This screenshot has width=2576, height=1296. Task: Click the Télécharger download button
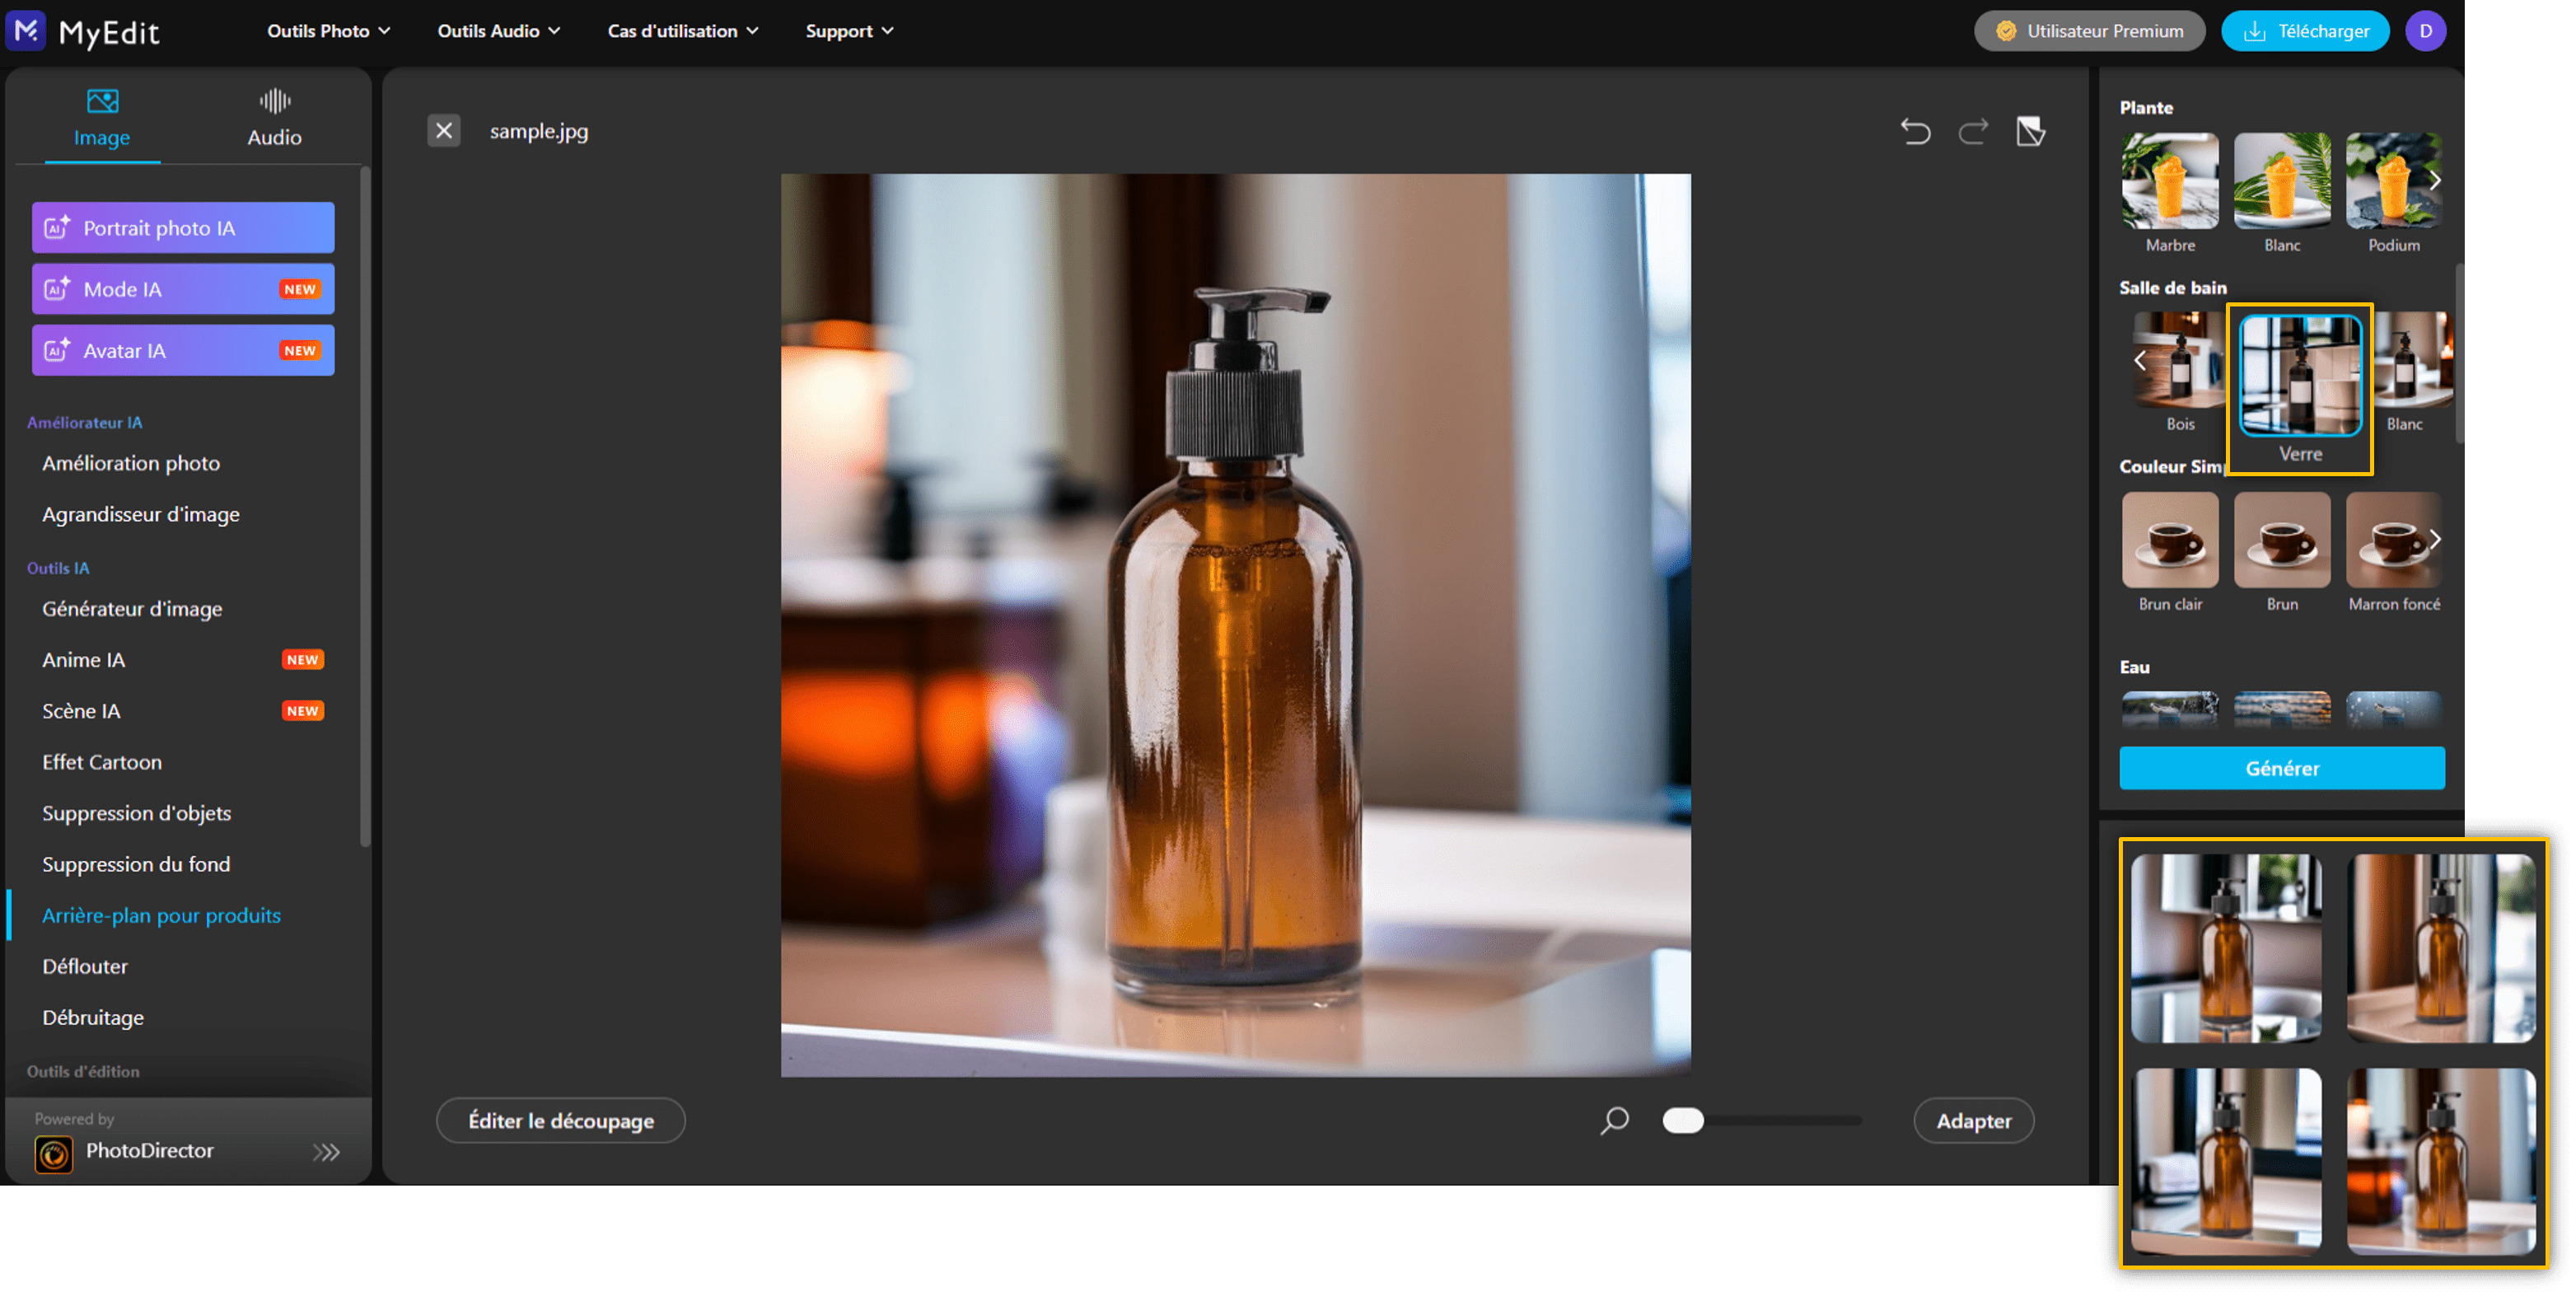coord(2305,31)
